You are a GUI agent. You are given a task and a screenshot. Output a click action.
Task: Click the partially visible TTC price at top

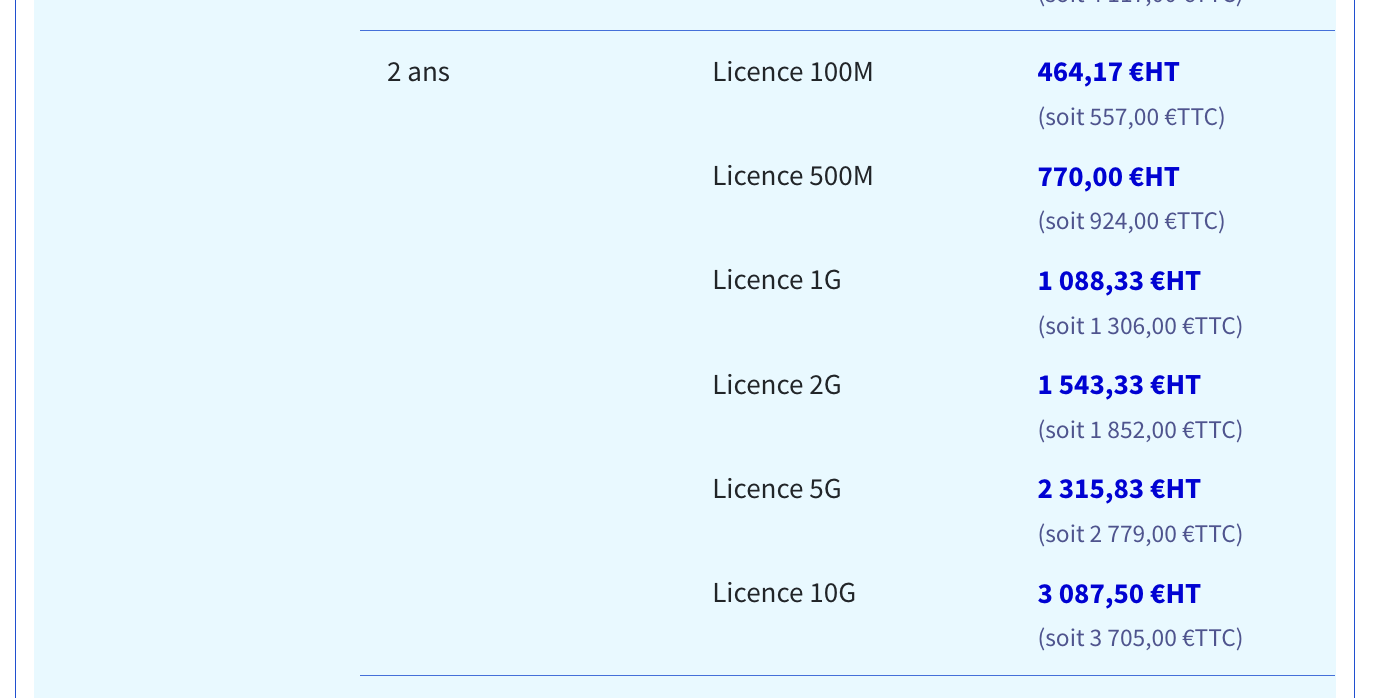point(1140,3)
